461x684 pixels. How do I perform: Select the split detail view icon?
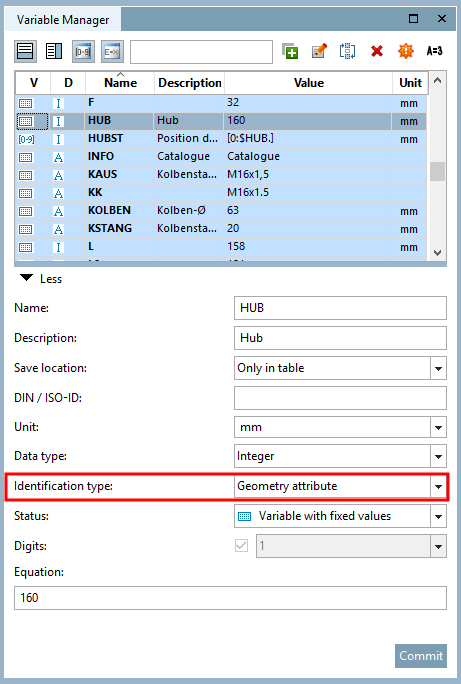tap(54, 51)
